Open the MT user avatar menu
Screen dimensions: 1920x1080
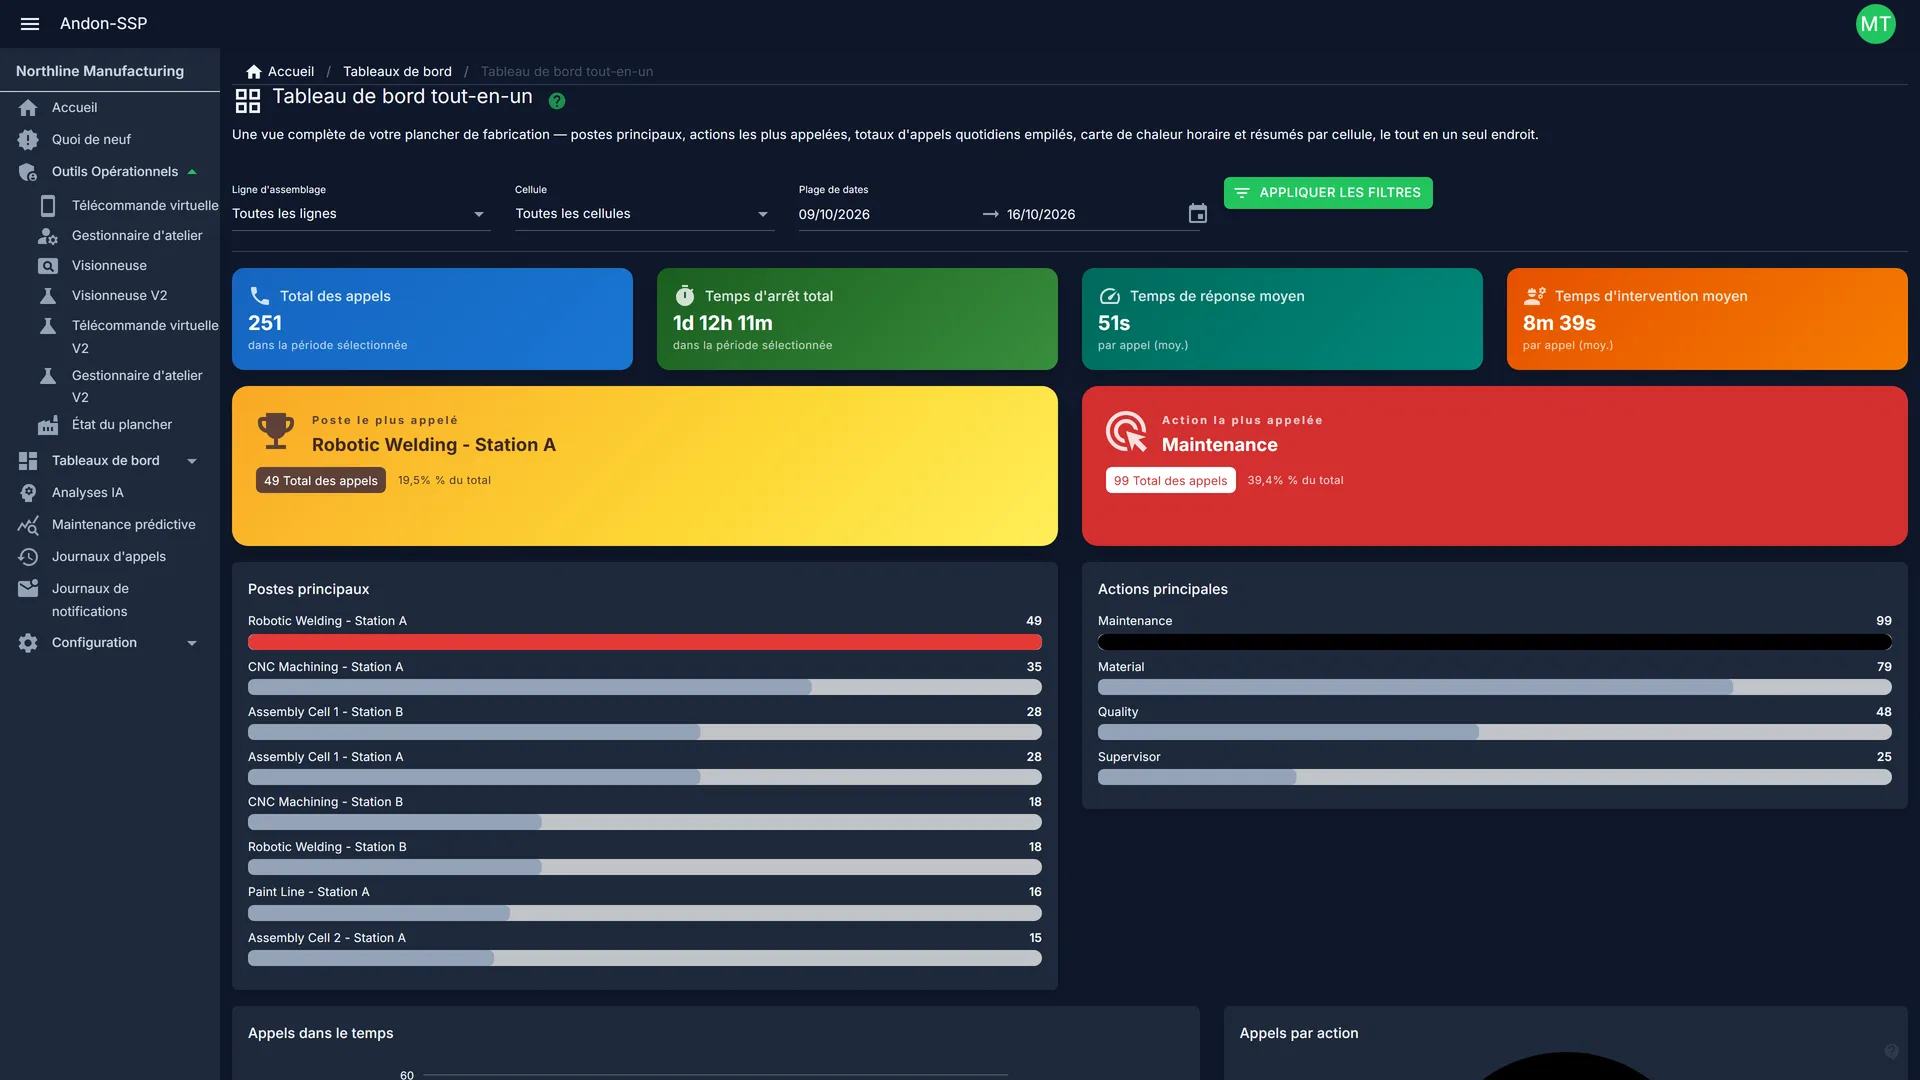tap(1875, 24)
